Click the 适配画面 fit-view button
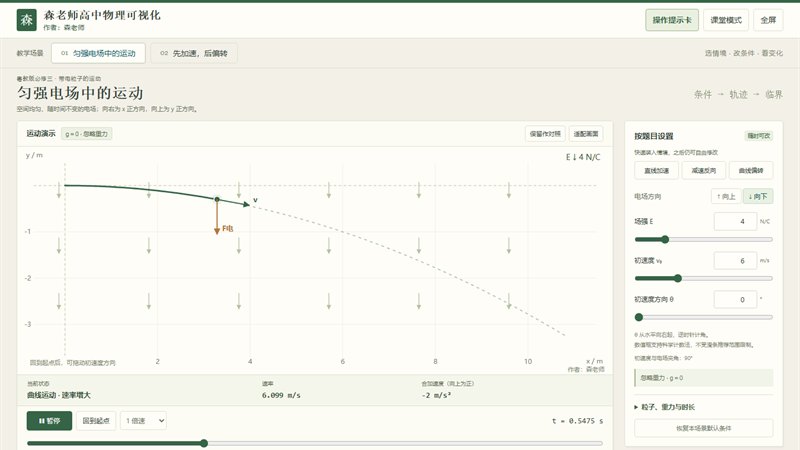 pyautogui.click(x=586, y=134)
